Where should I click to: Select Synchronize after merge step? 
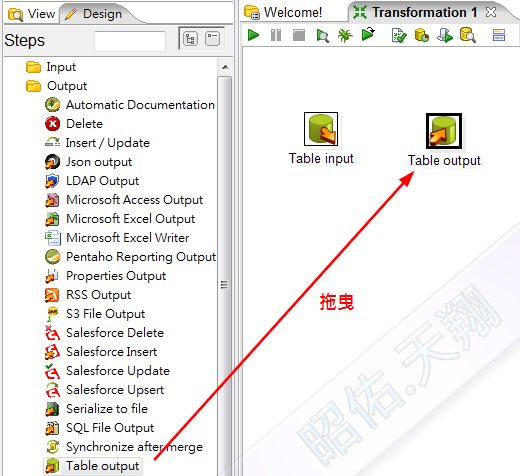(124, 447)
